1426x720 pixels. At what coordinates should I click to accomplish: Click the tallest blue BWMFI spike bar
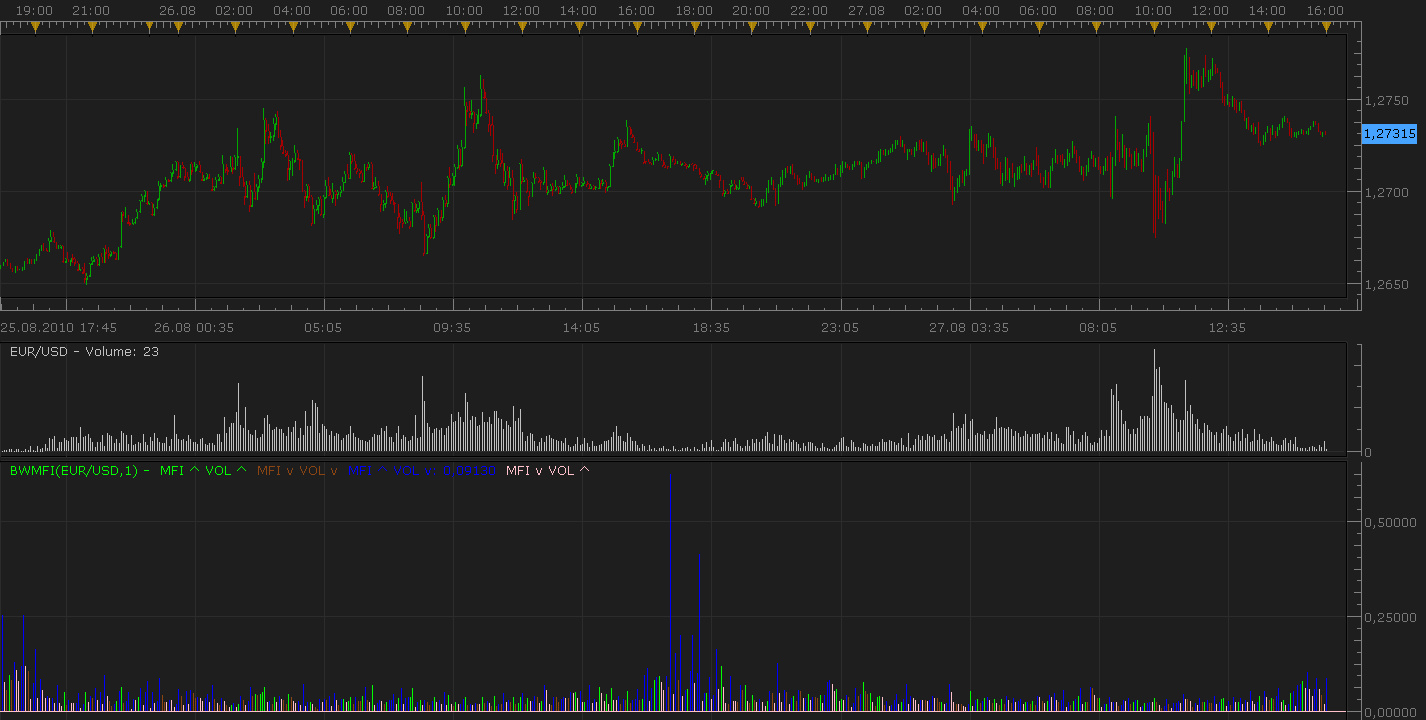coord(670,592)
